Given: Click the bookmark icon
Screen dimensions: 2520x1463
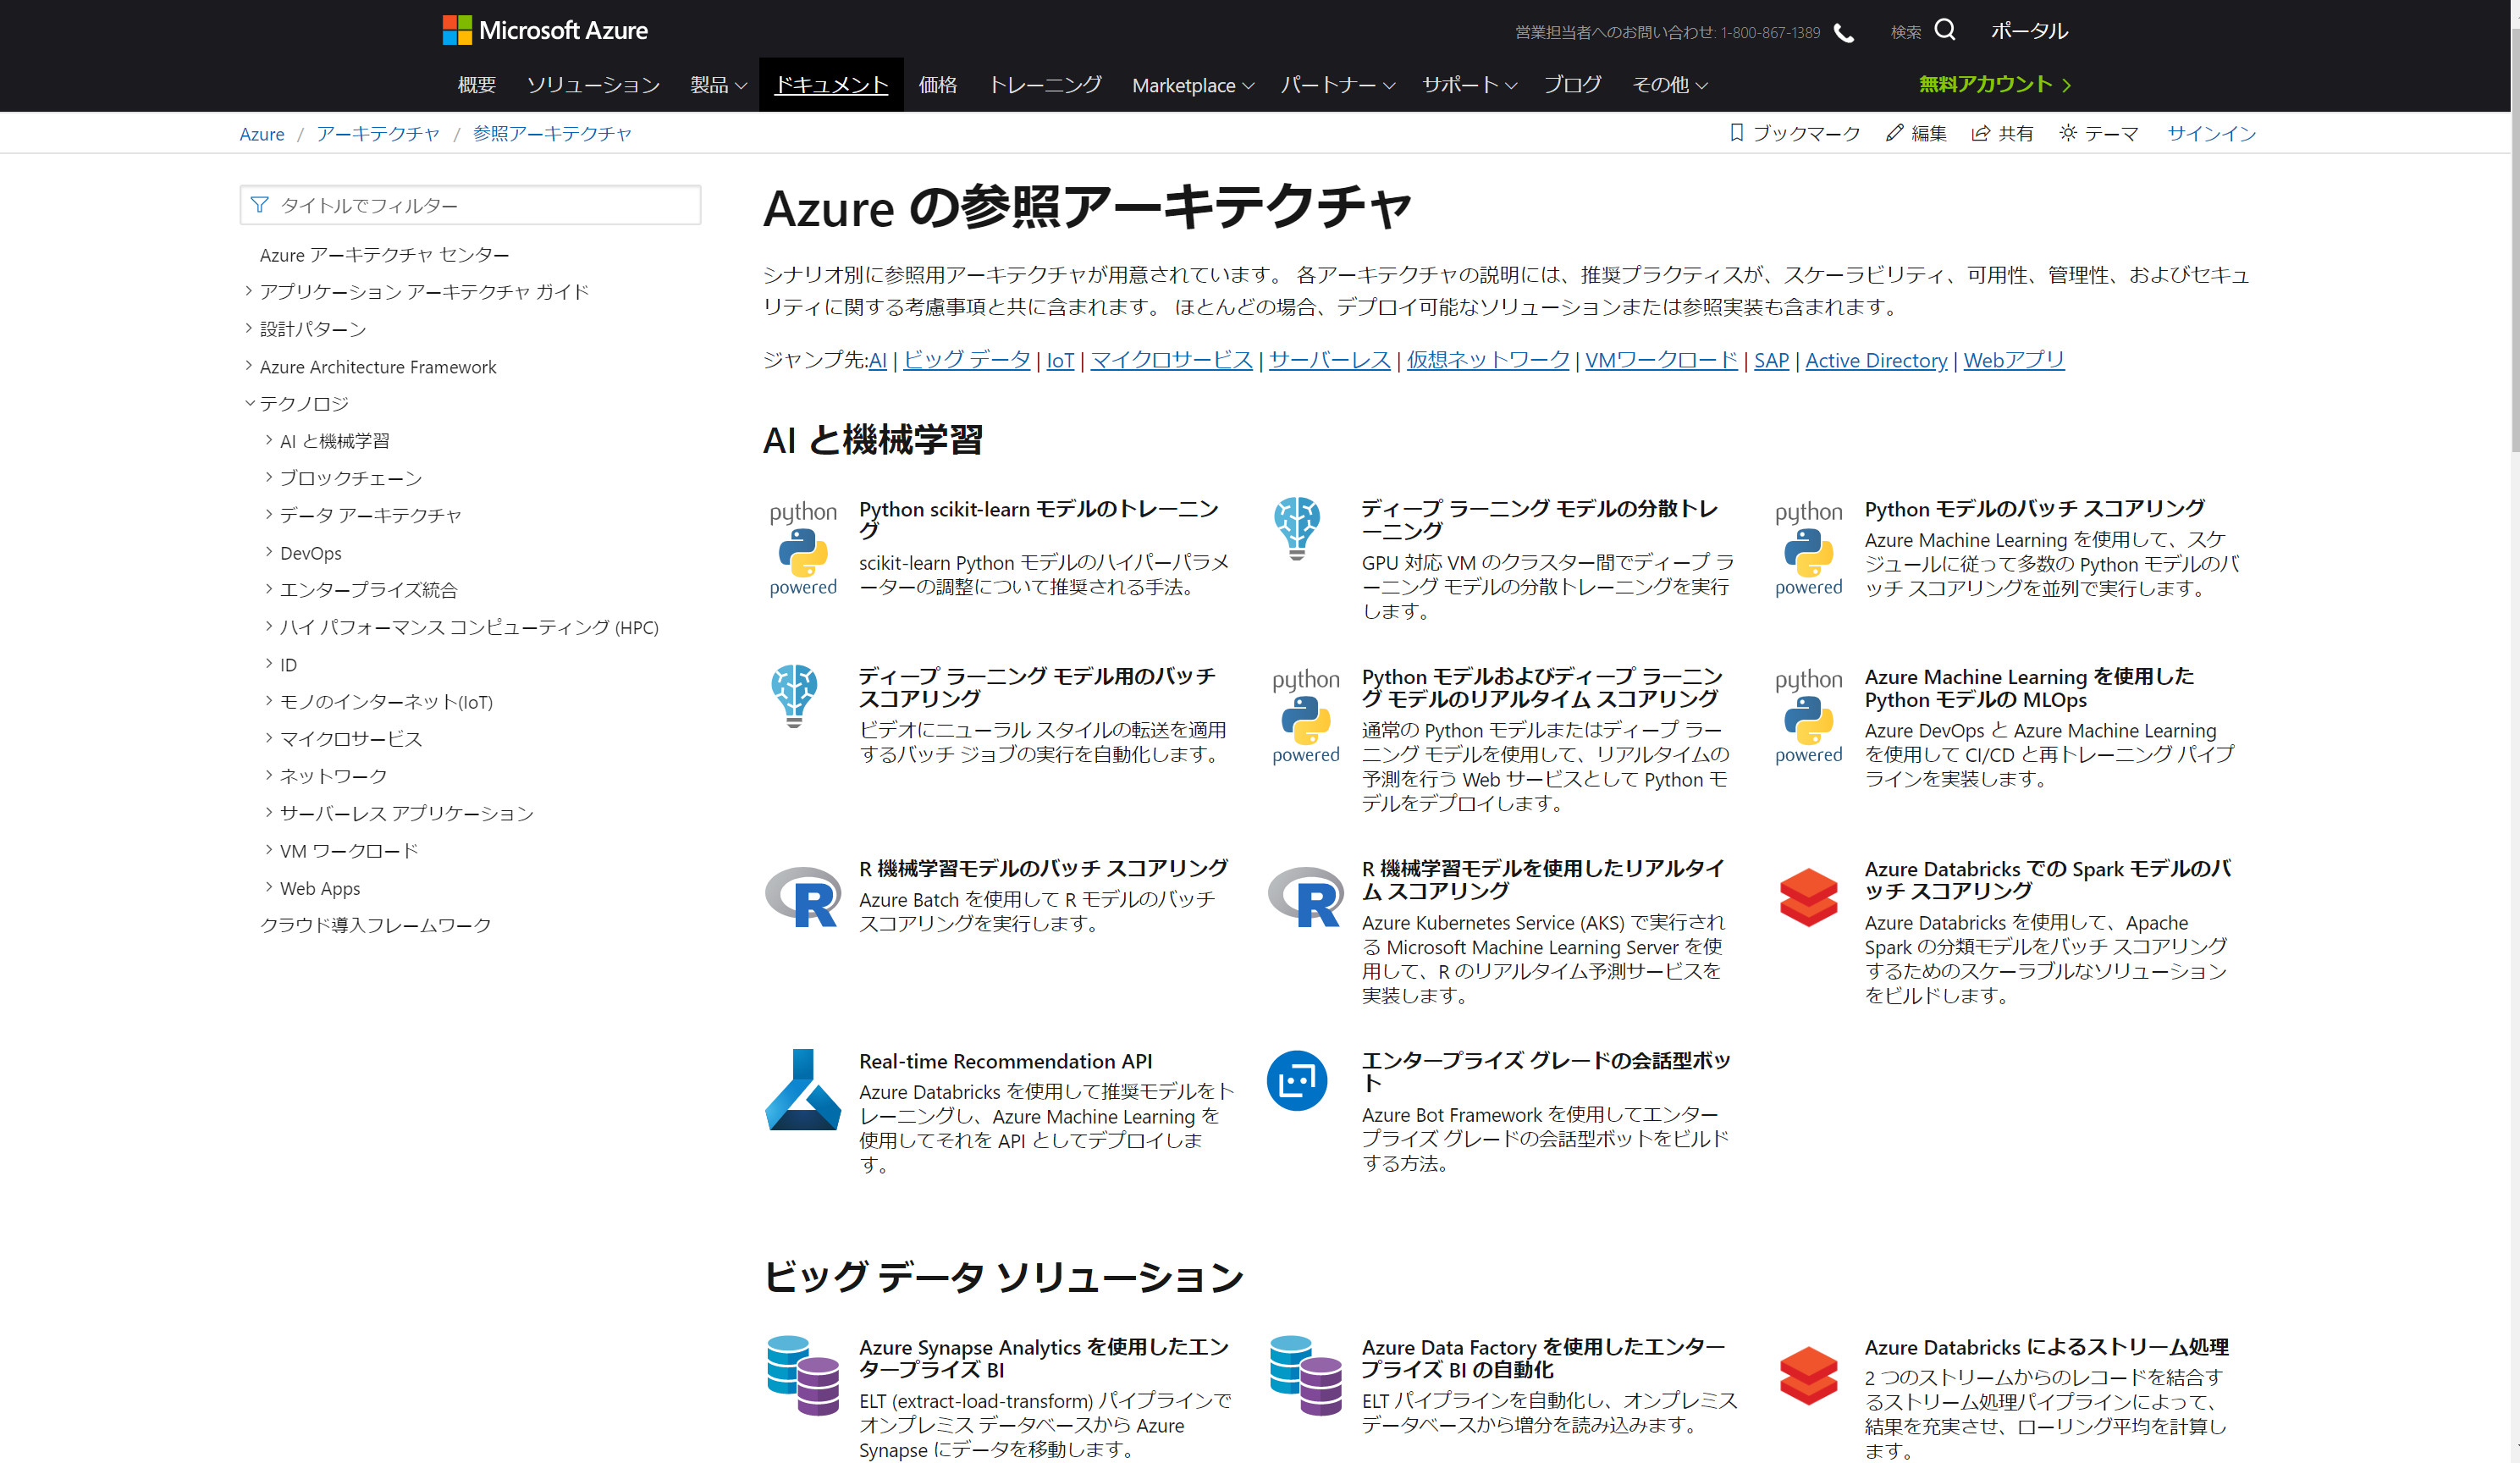Looking at the screenshot, I should 1736,133.
